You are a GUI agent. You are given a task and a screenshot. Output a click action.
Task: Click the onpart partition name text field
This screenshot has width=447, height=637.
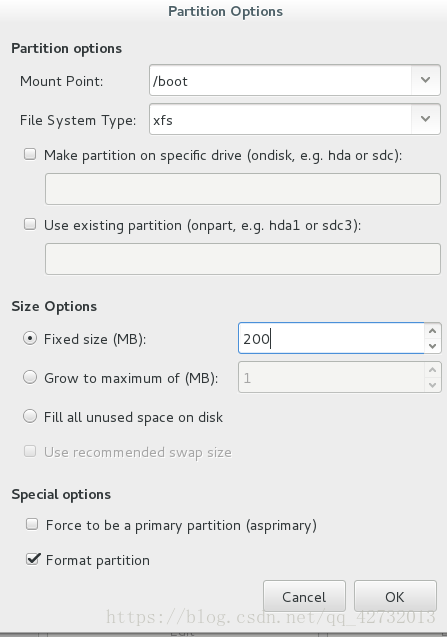pos(243,259)
